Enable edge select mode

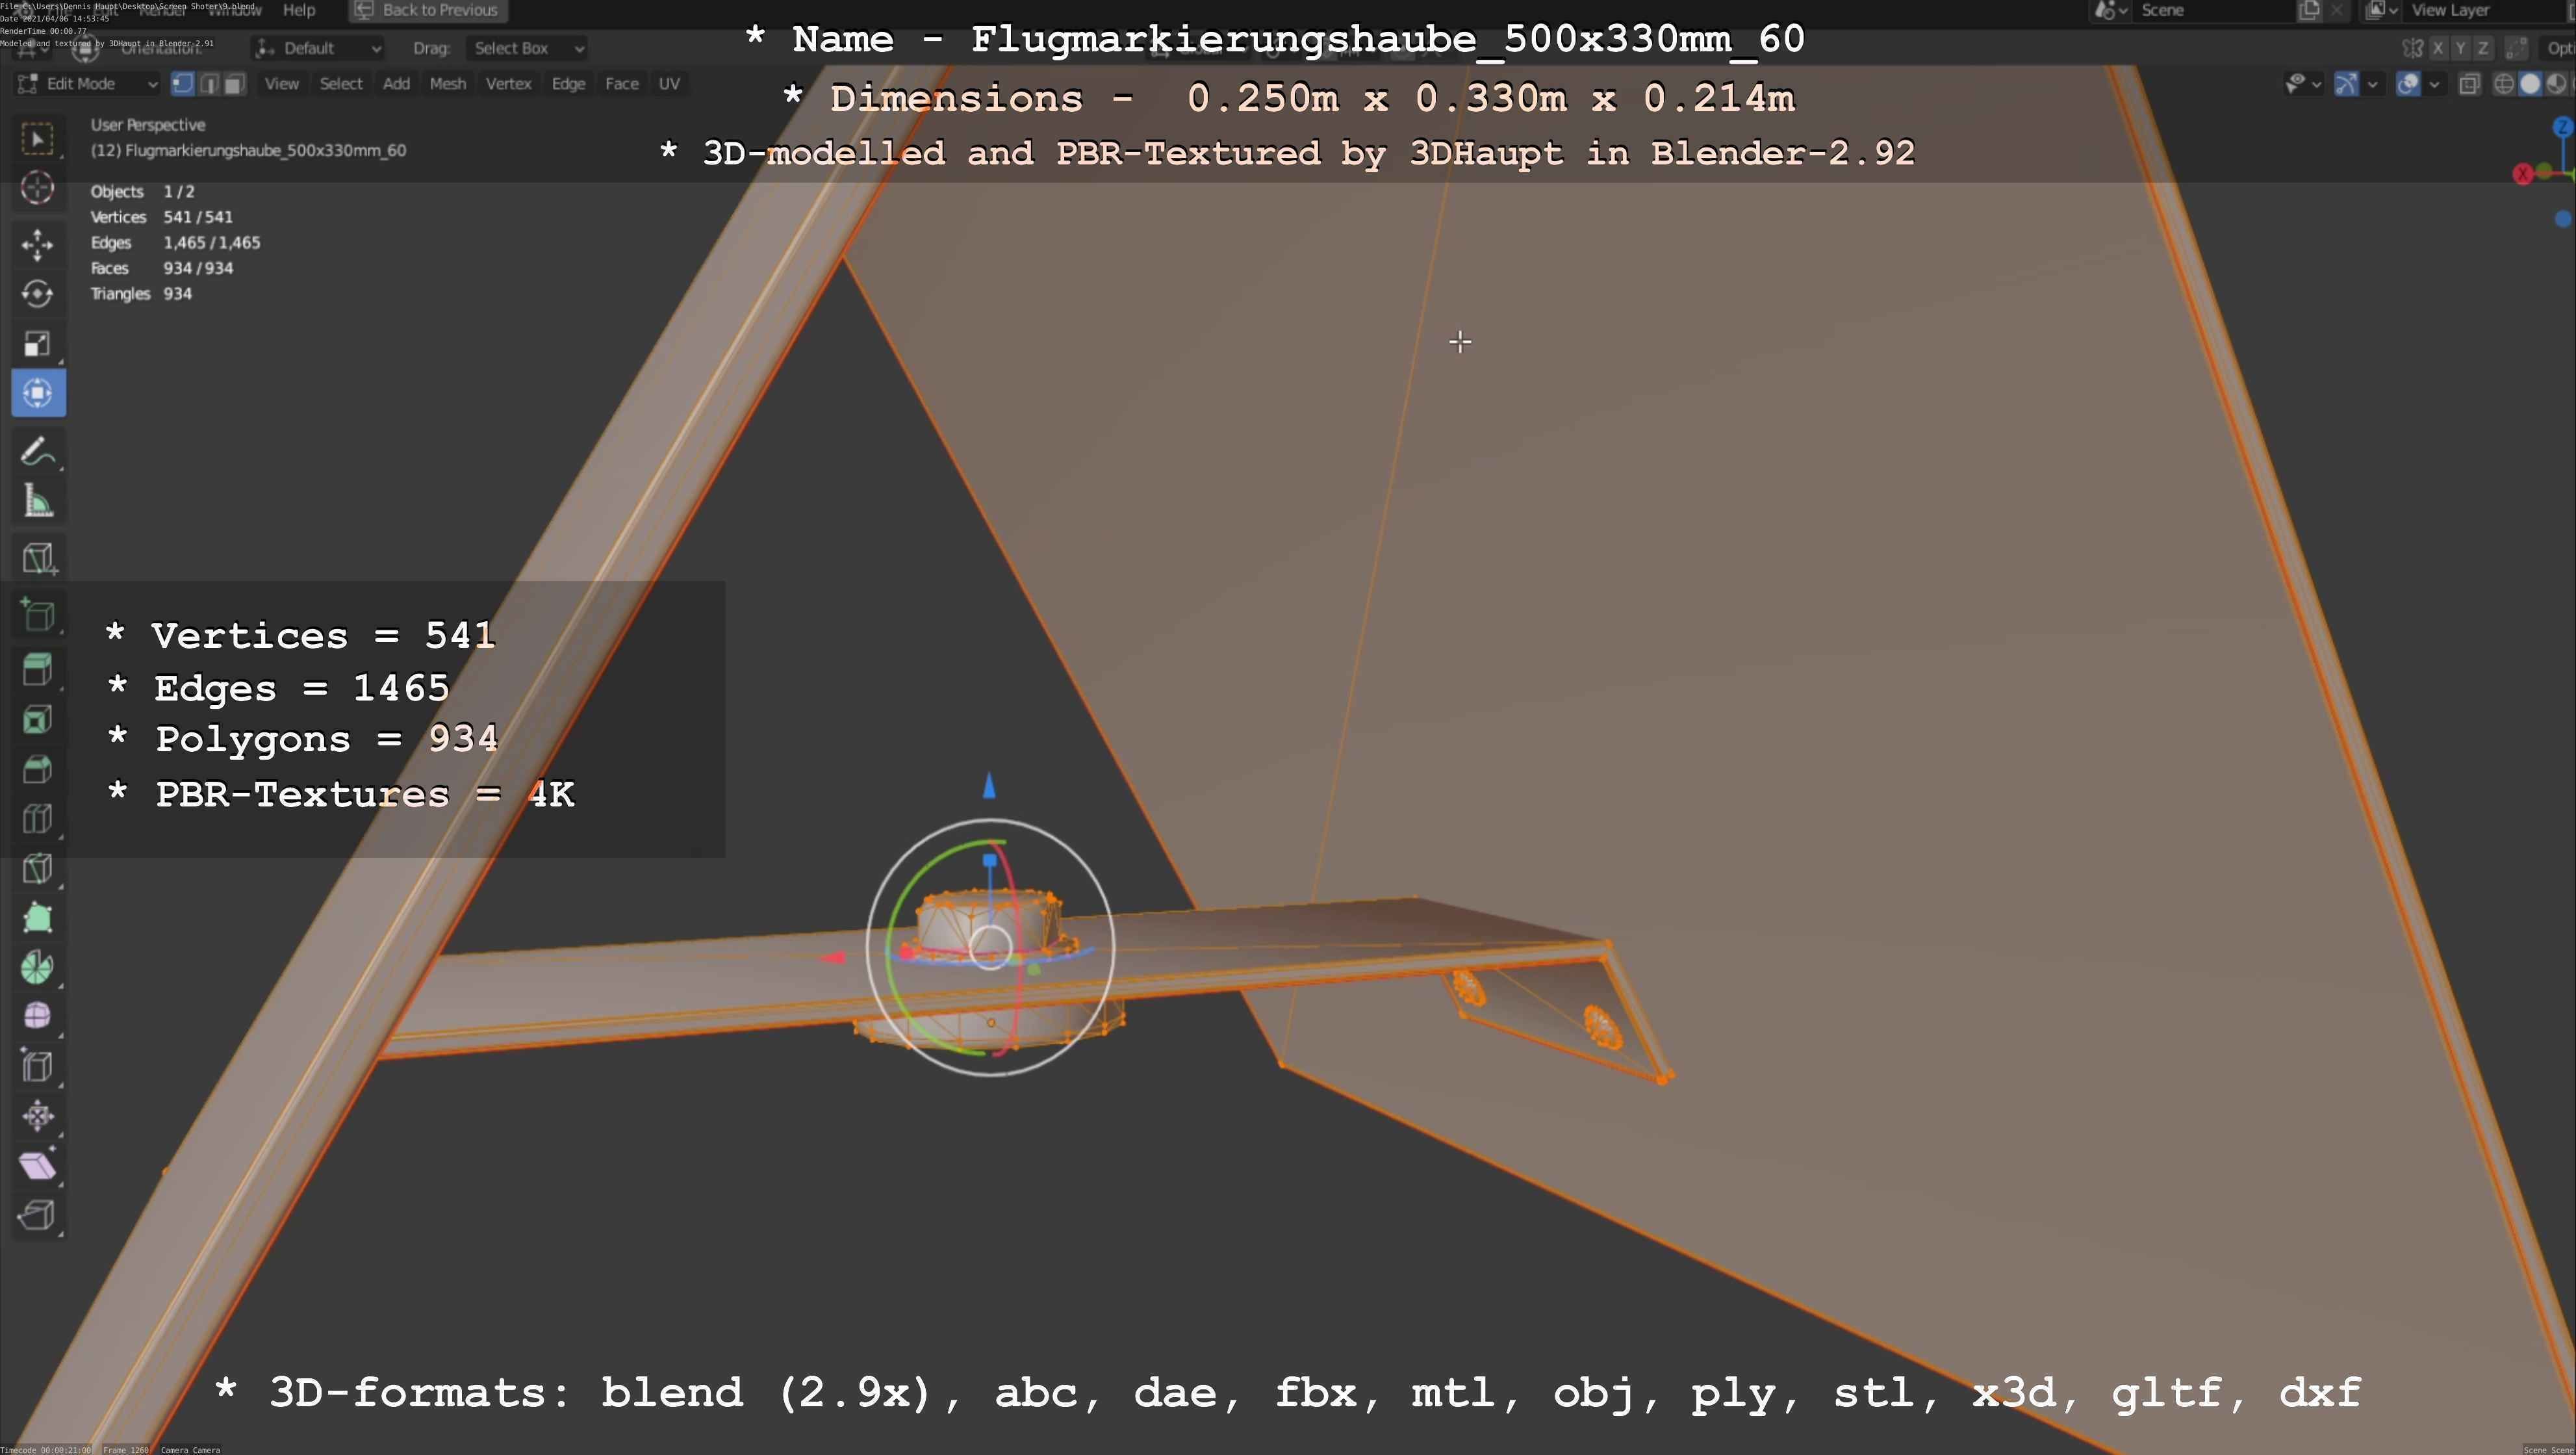[209, 84]
